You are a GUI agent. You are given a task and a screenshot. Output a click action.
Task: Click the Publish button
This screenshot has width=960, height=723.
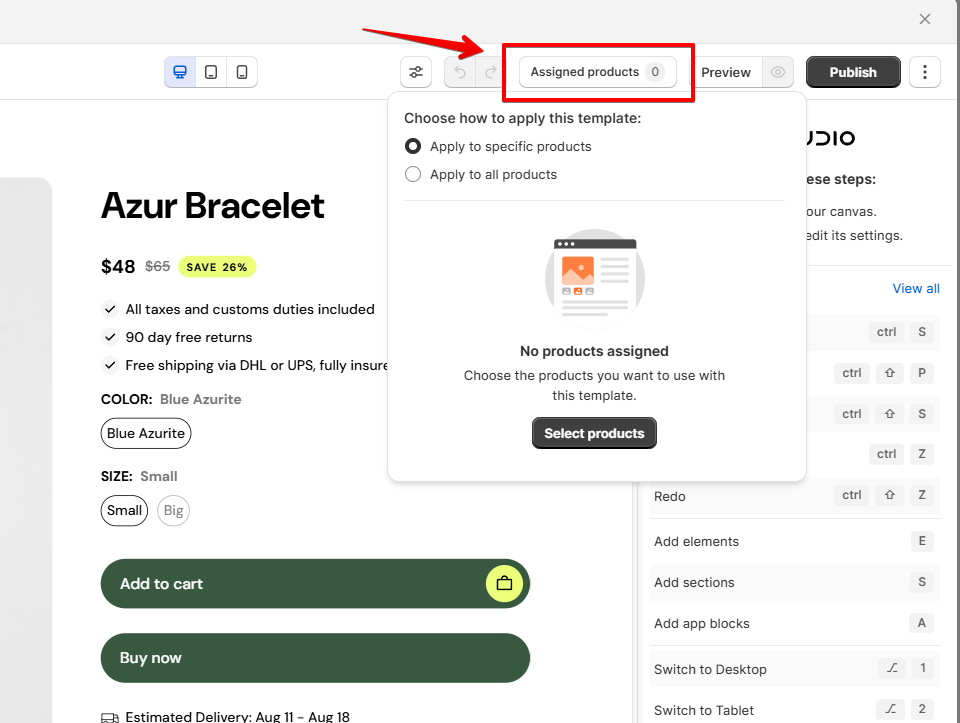click(x=853, y=72)
